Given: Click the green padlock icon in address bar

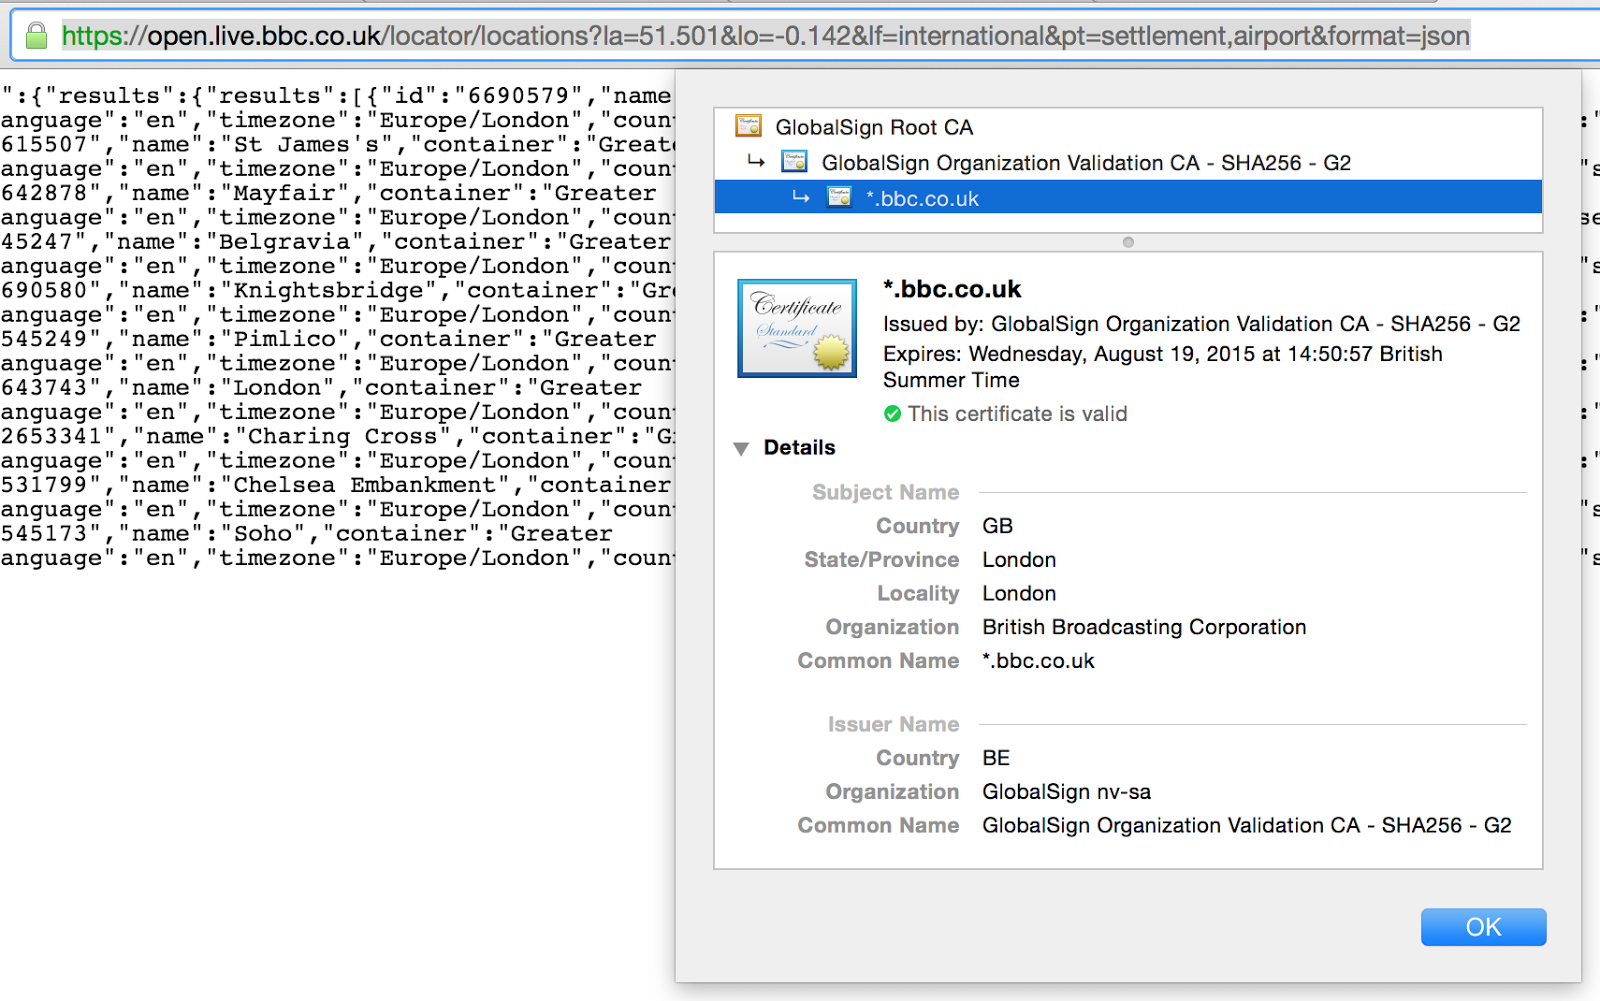Looking at the screenshot, I should click(x=36, y=36).
